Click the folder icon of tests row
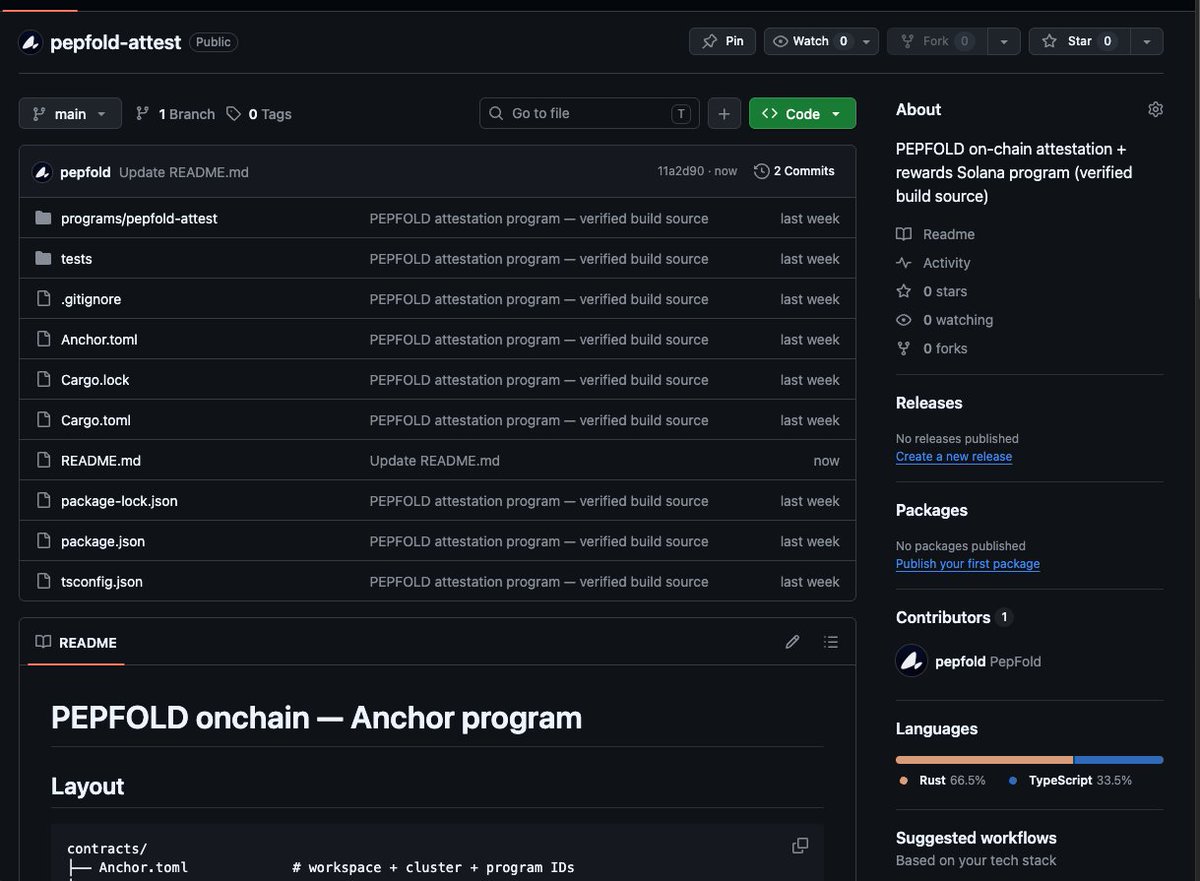The height and width of the screenshot is (881, 1200). (x=43, y=258)
